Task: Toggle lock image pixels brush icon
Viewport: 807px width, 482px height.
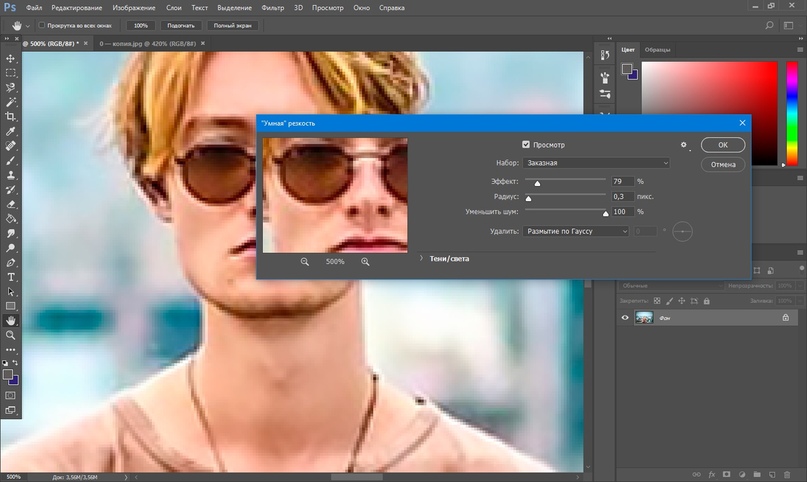Action: click(x=669, y=301)
